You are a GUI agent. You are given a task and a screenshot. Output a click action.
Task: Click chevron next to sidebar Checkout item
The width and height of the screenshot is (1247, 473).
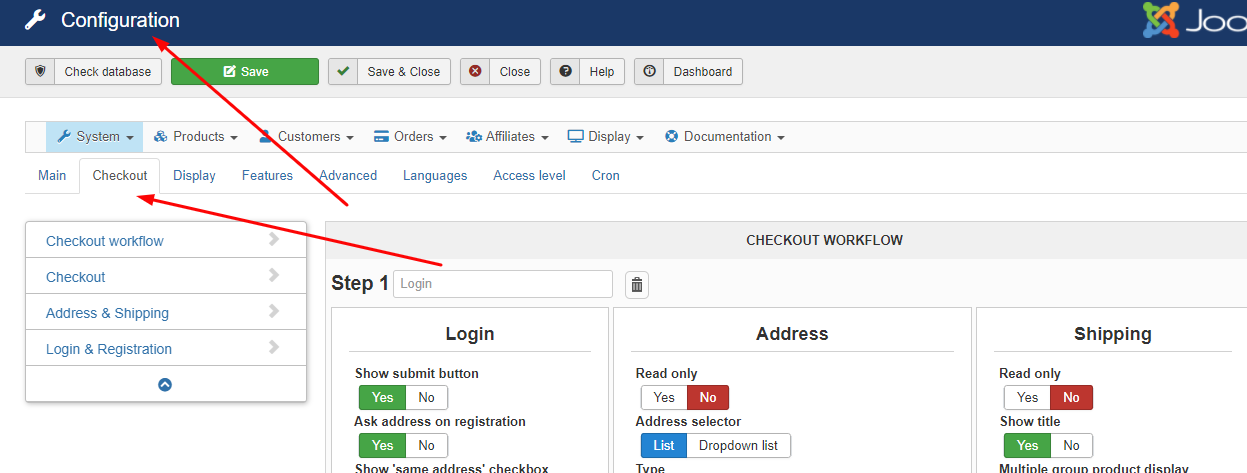[274, 276]
